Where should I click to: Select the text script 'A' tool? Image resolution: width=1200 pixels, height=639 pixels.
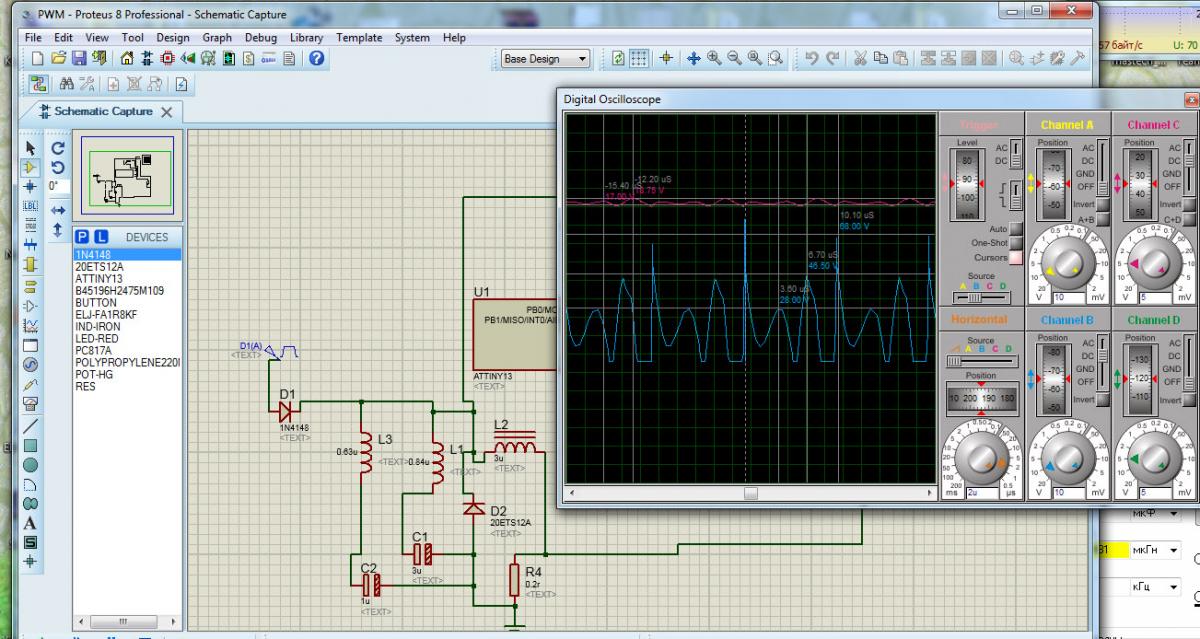coord(30,522)
